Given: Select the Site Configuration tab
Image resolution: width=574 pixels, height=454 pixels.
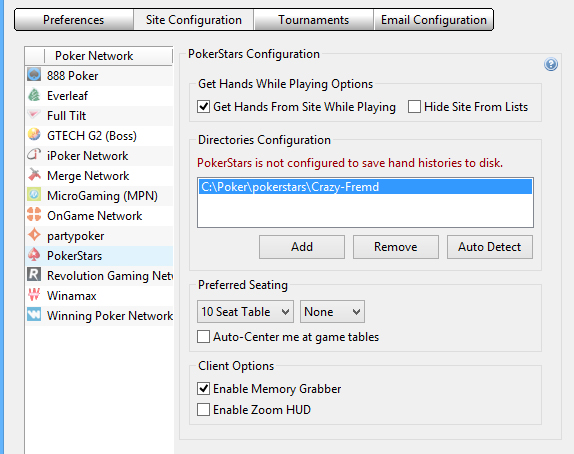Looking at the screenshot, I should click(x=194, y=20).
